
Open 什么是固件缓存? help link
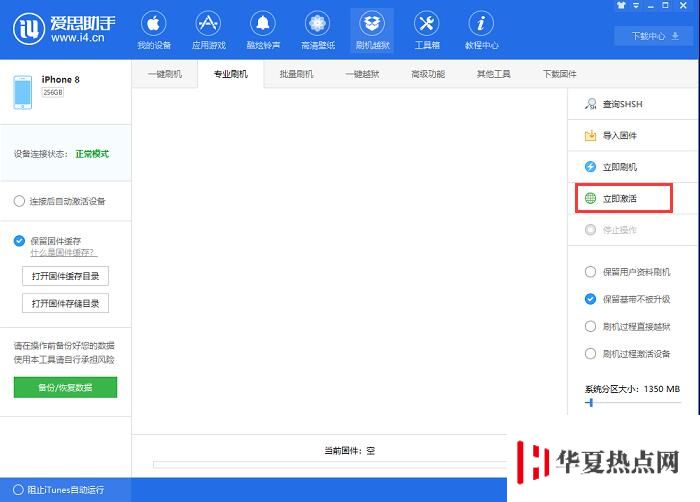(x=64, y=253)
